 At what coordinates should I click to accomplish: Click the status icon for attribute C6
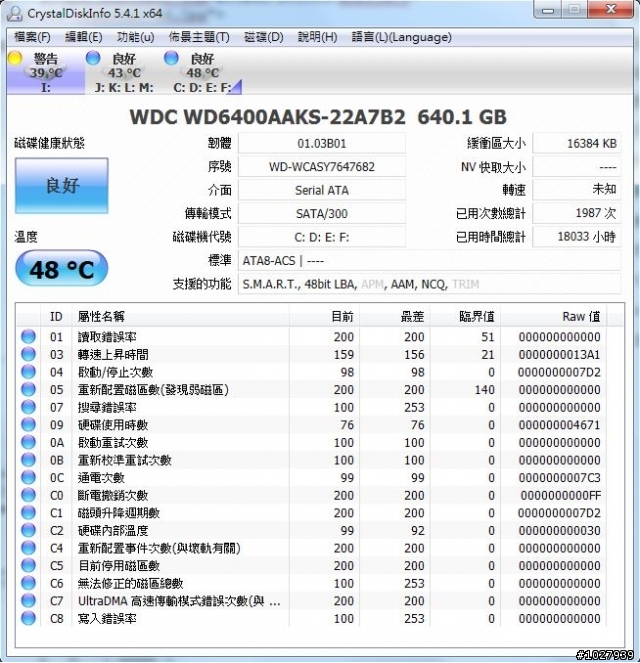pos(28,583)
